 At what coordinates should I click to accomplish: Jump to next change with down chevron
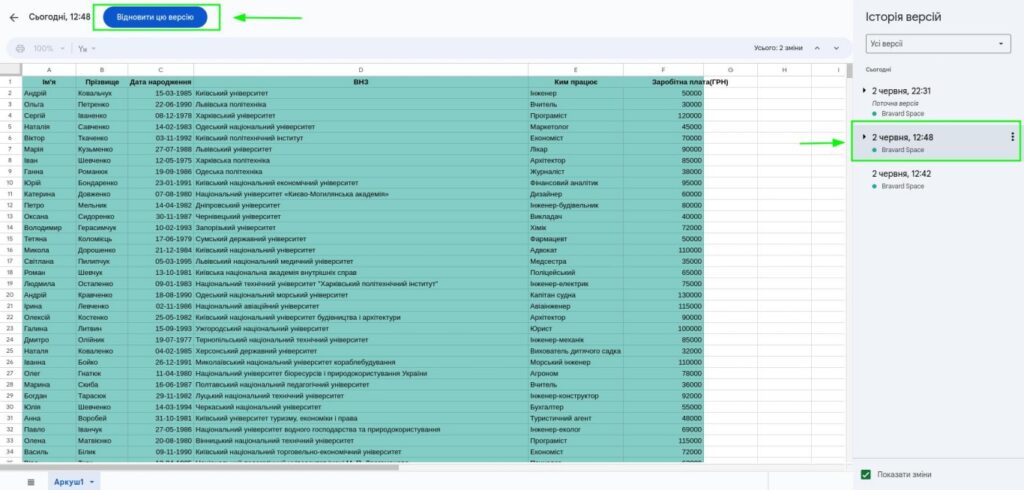pos(836,48)
